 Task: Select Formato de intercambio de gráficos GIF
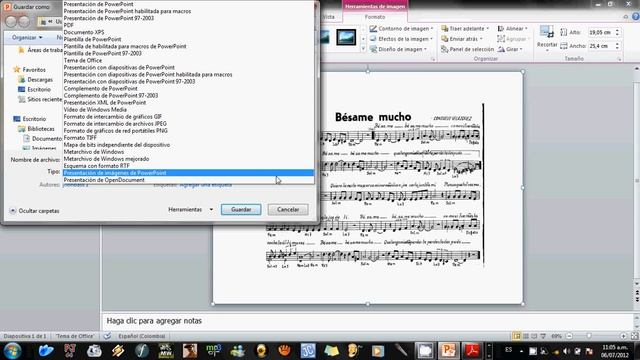point(189,116)
